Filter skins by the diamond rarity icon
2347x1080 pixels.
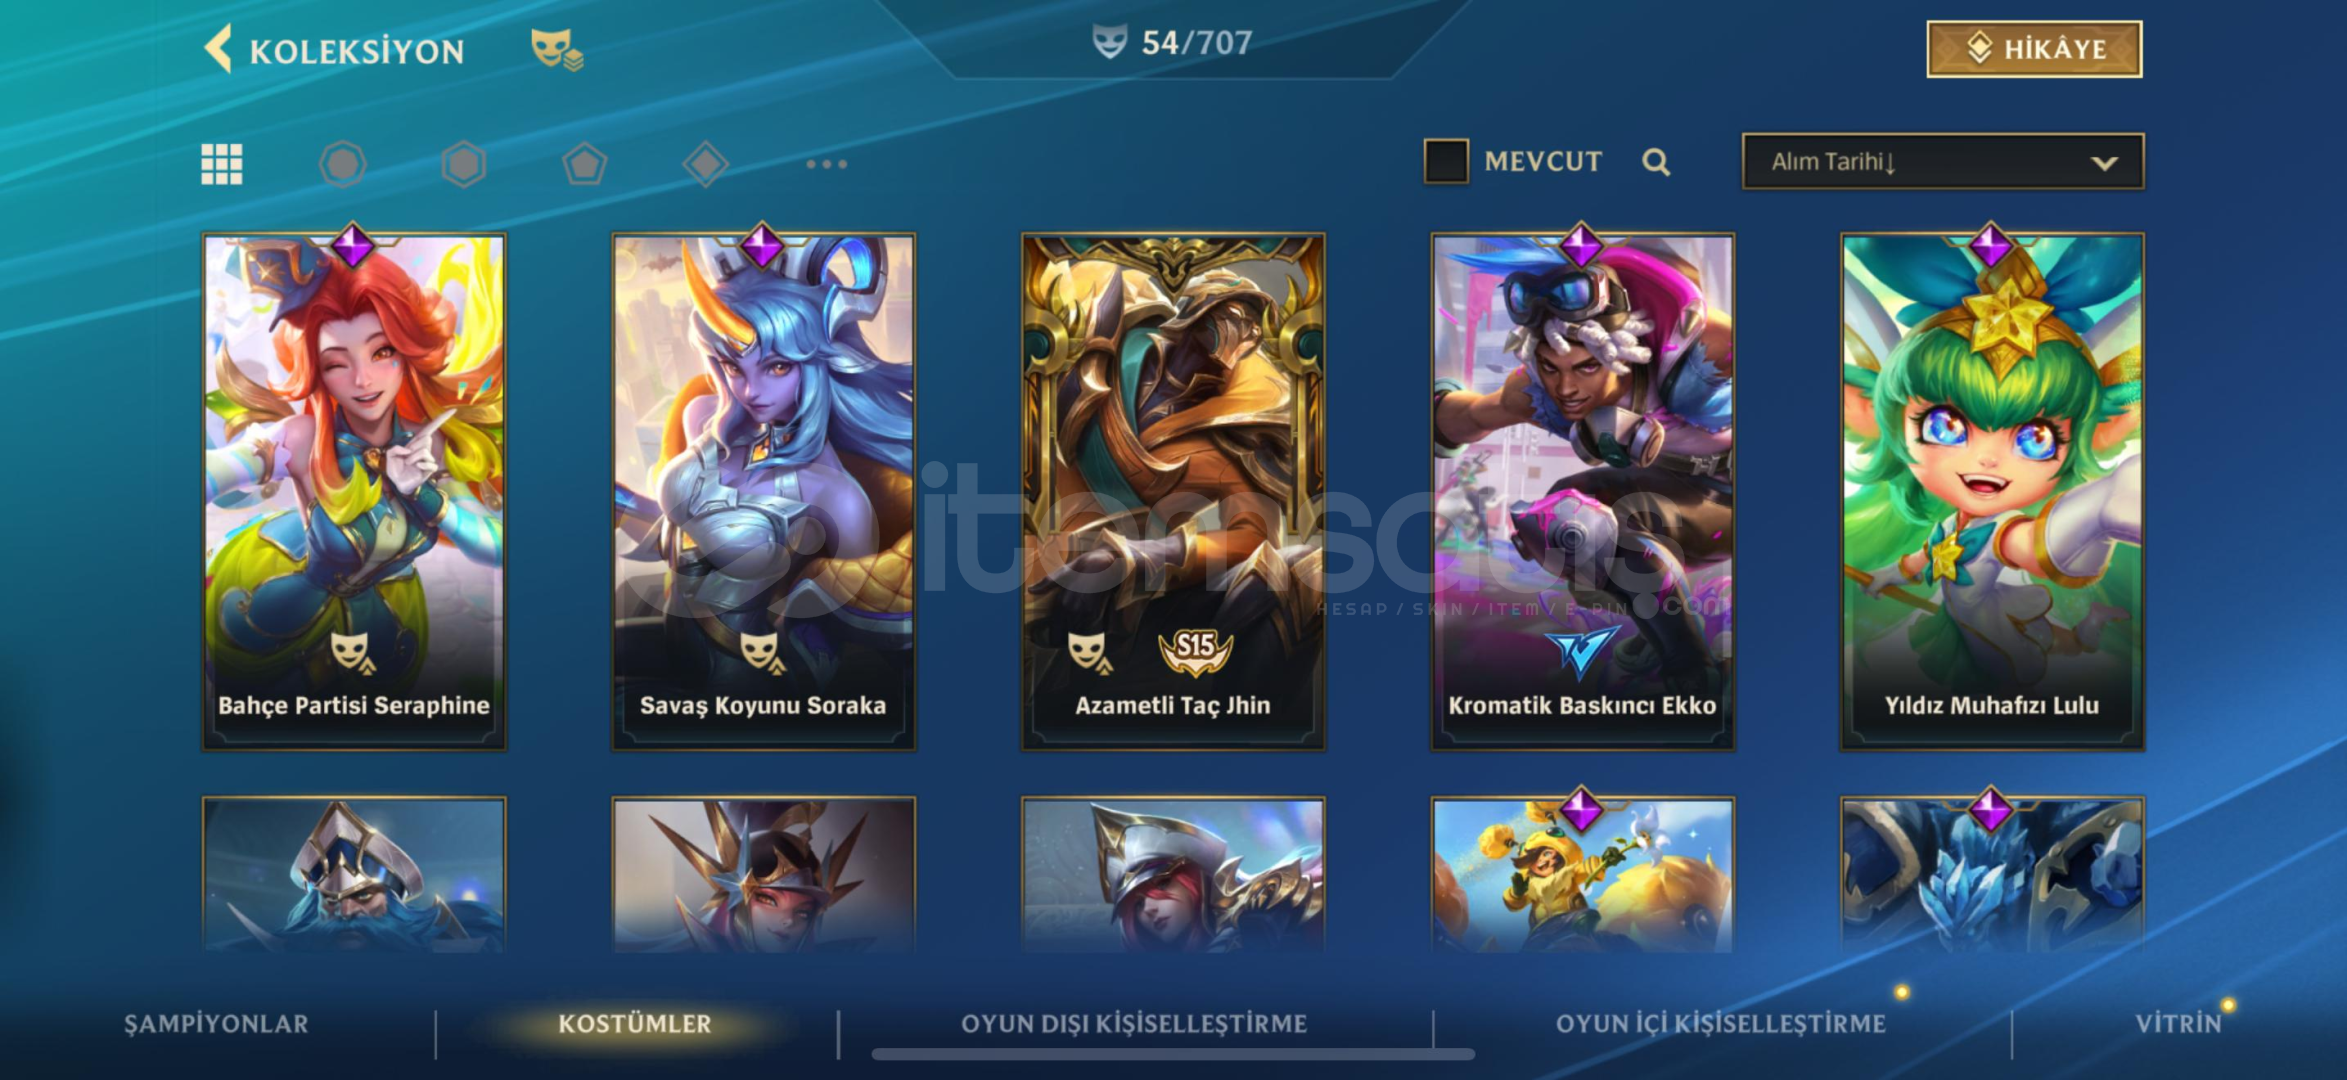[x=706, y=164]
